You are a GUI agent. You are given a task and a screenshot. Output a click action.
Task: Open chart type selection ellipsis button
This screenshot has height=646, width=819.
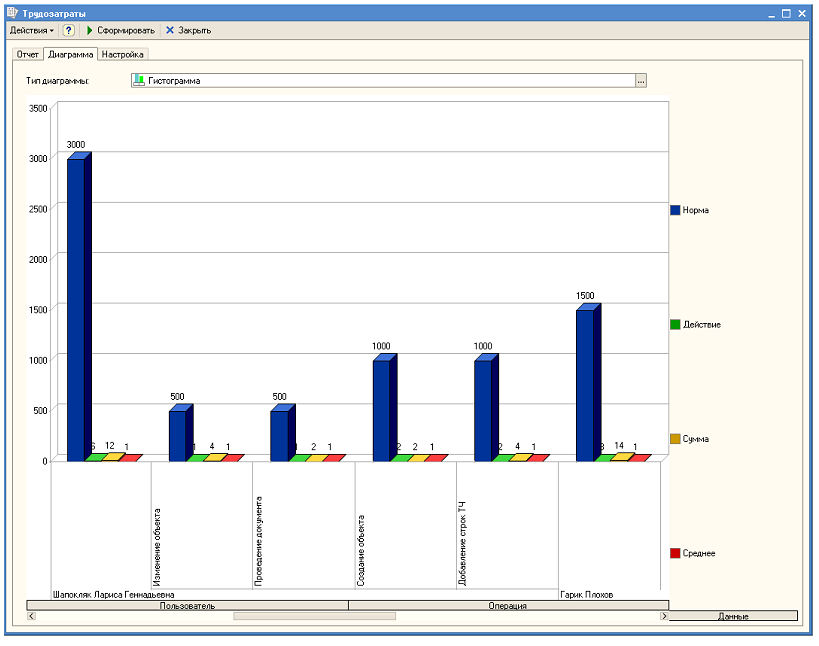(x=641, y=81)
